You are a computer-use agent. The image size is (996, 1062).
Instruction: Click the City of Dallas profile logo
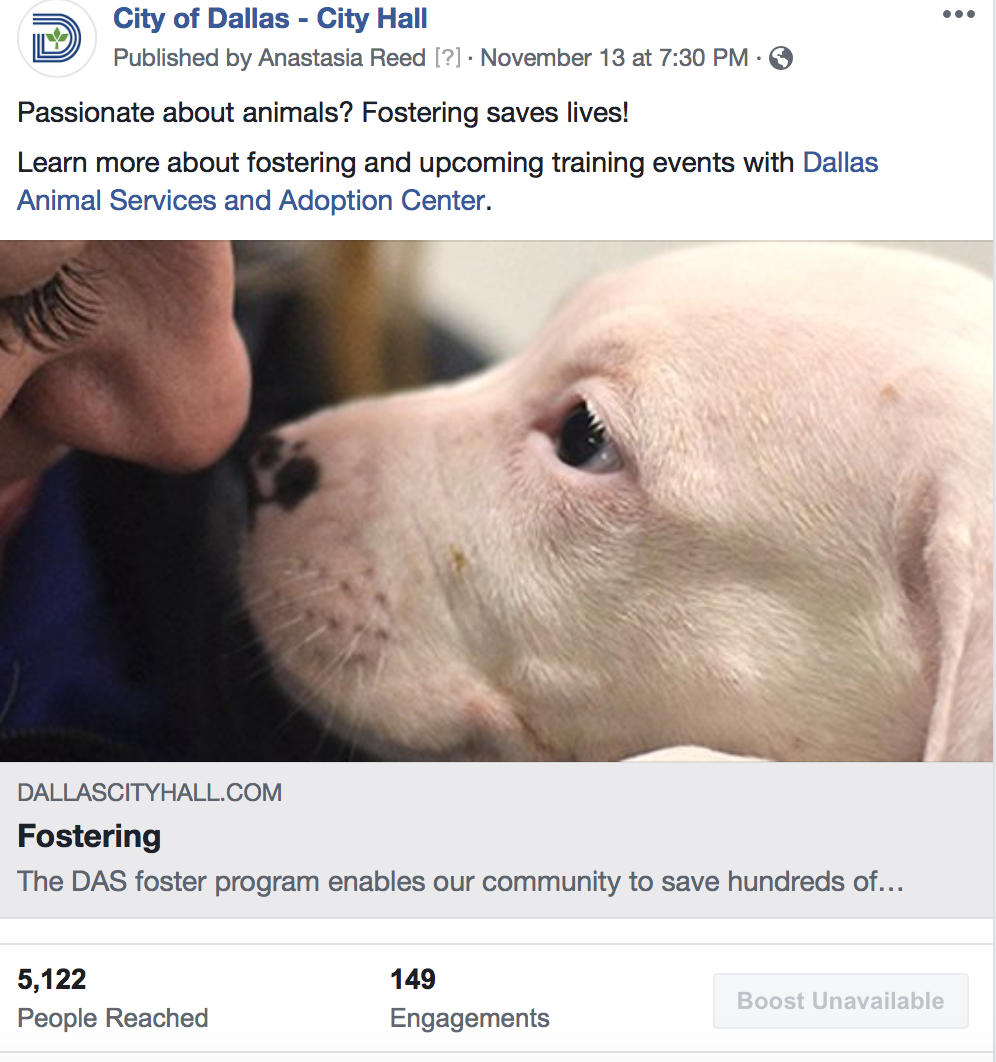57,40
